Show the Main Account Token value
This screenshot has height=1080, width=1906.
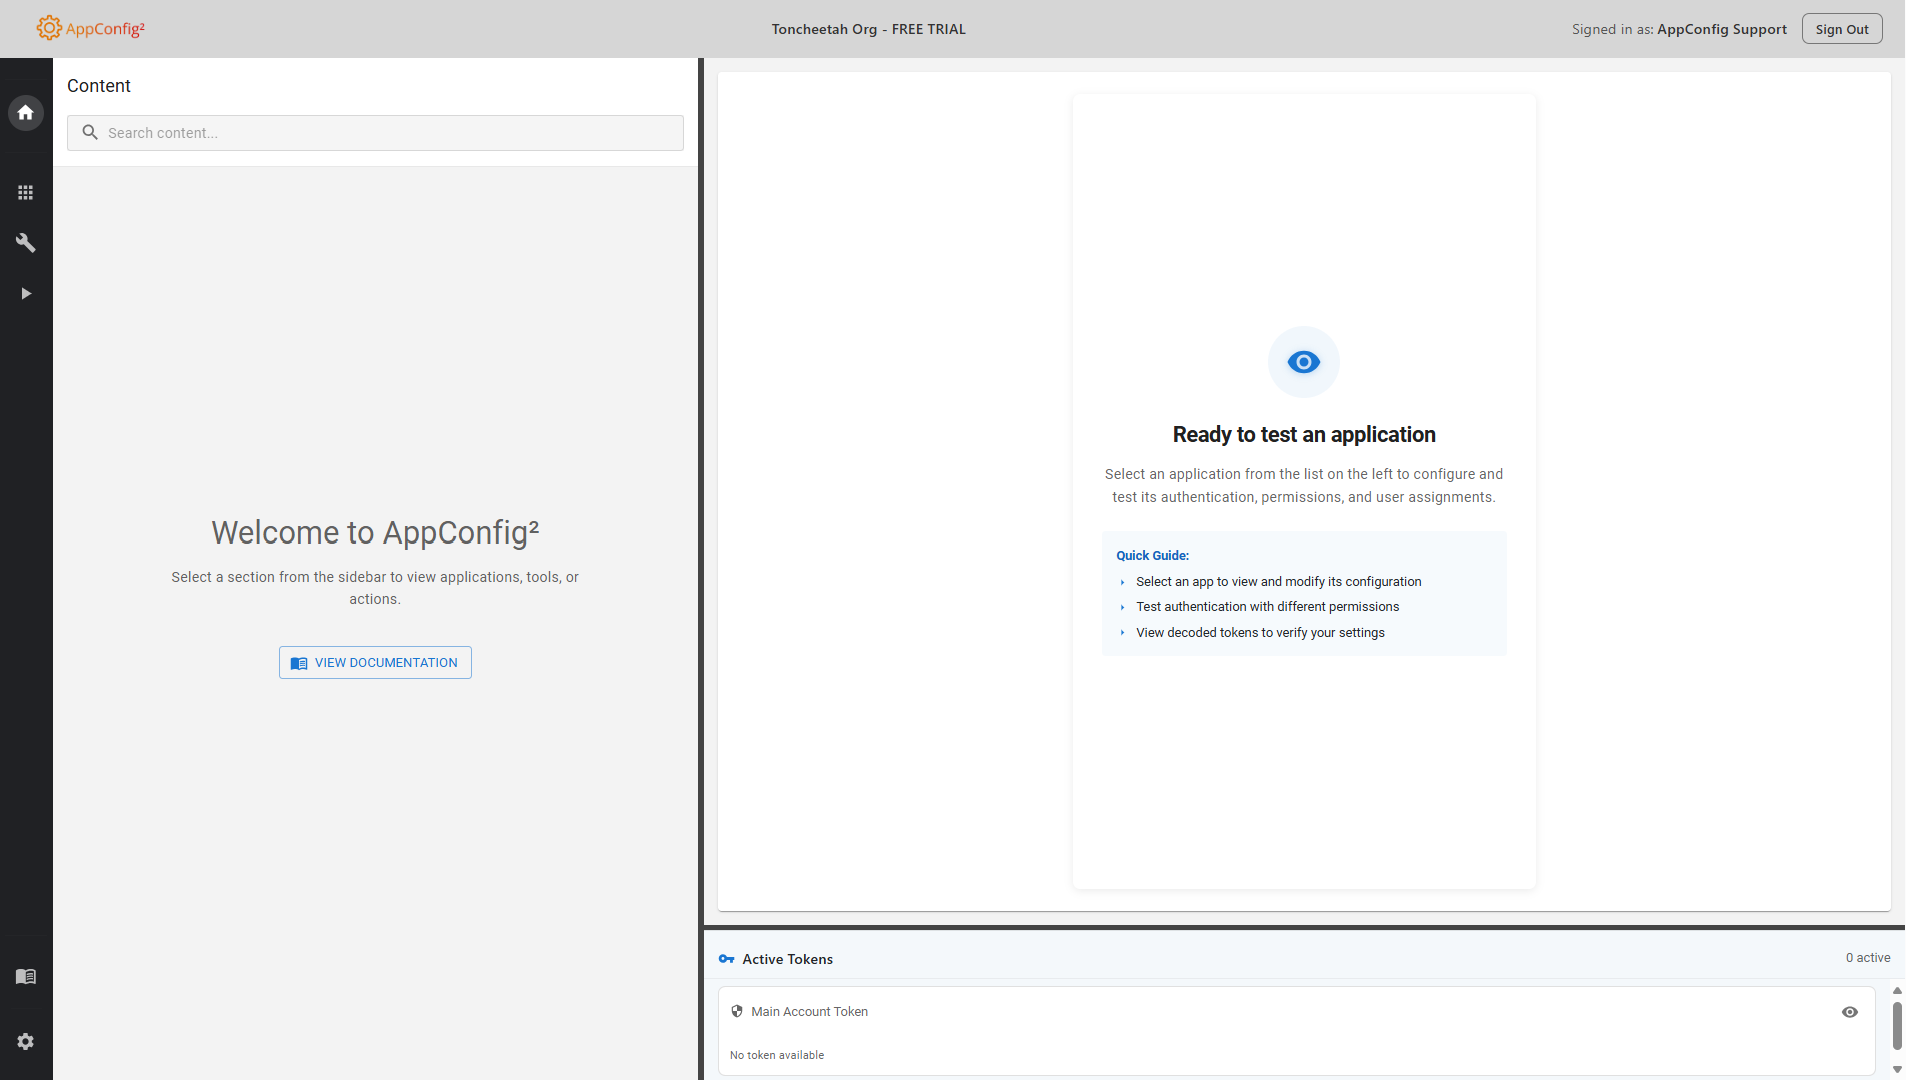1850,1012
